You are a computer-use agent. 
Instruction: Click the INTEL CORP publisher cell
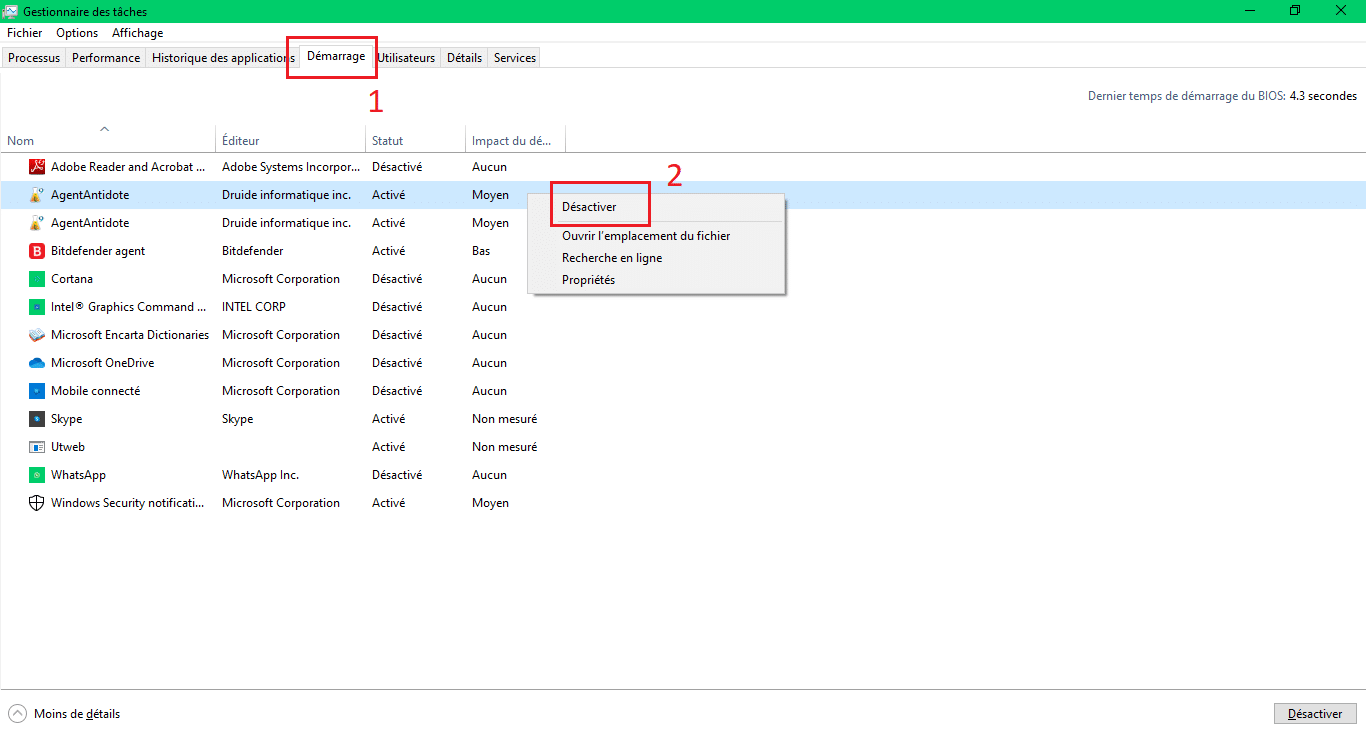click(254, 307)
